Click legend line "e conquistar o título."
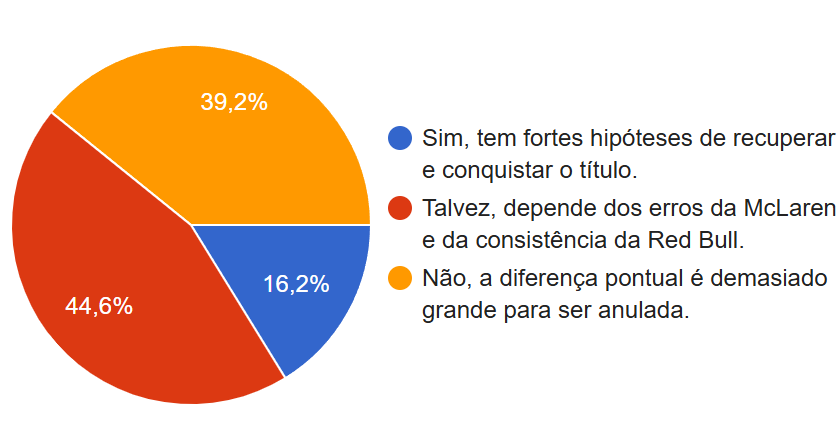This screenshot has width=840, height=436. point(529,169)
